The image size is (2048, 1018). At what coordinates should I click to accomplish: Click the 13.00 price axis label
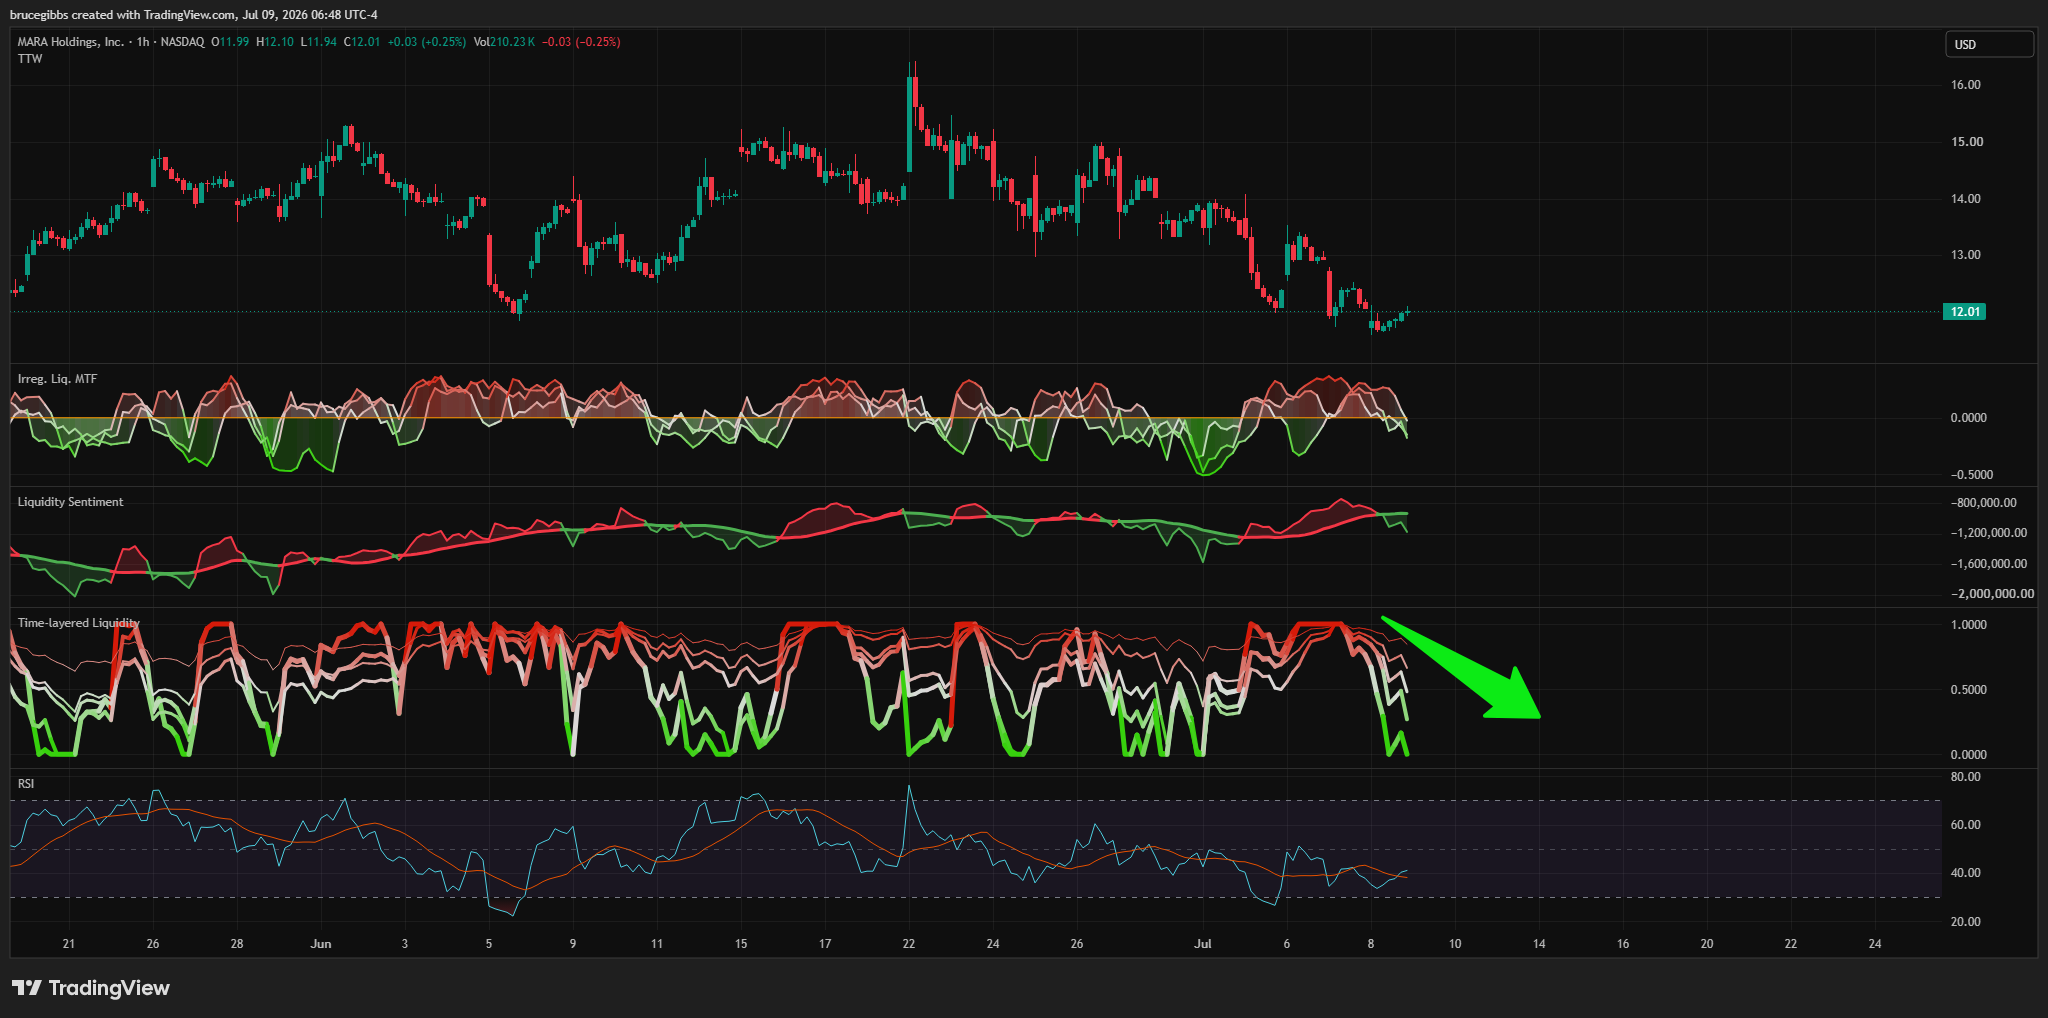(1966, 255)
